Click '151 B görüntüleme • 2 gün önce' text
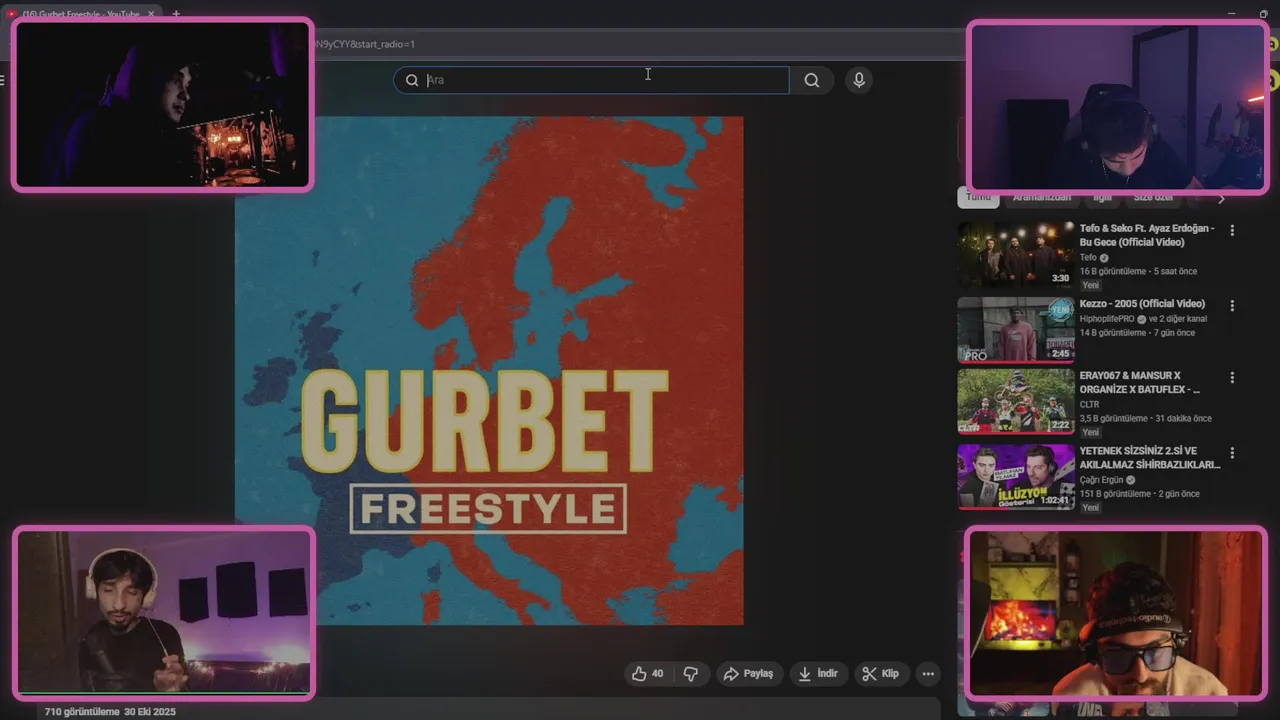The height and width of the screenshot is (720, 1280). [1139, 494]
